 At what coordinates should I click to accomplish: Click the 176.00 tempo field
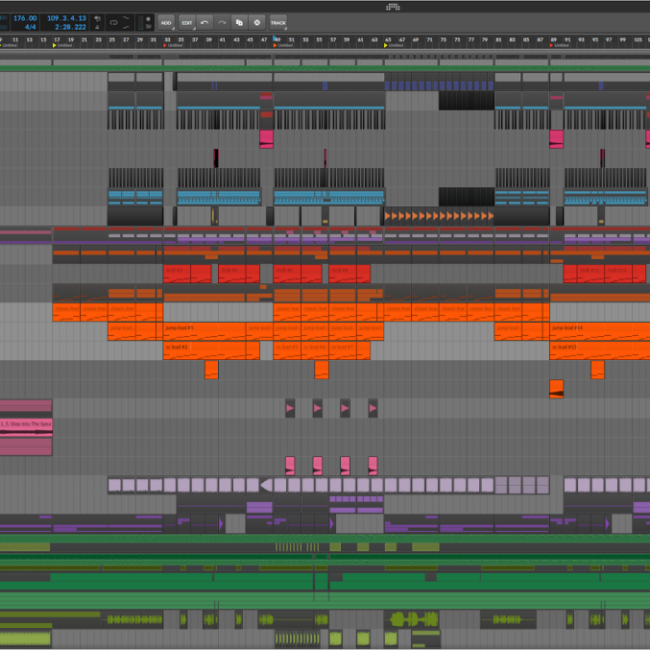[x=25, y=17]
